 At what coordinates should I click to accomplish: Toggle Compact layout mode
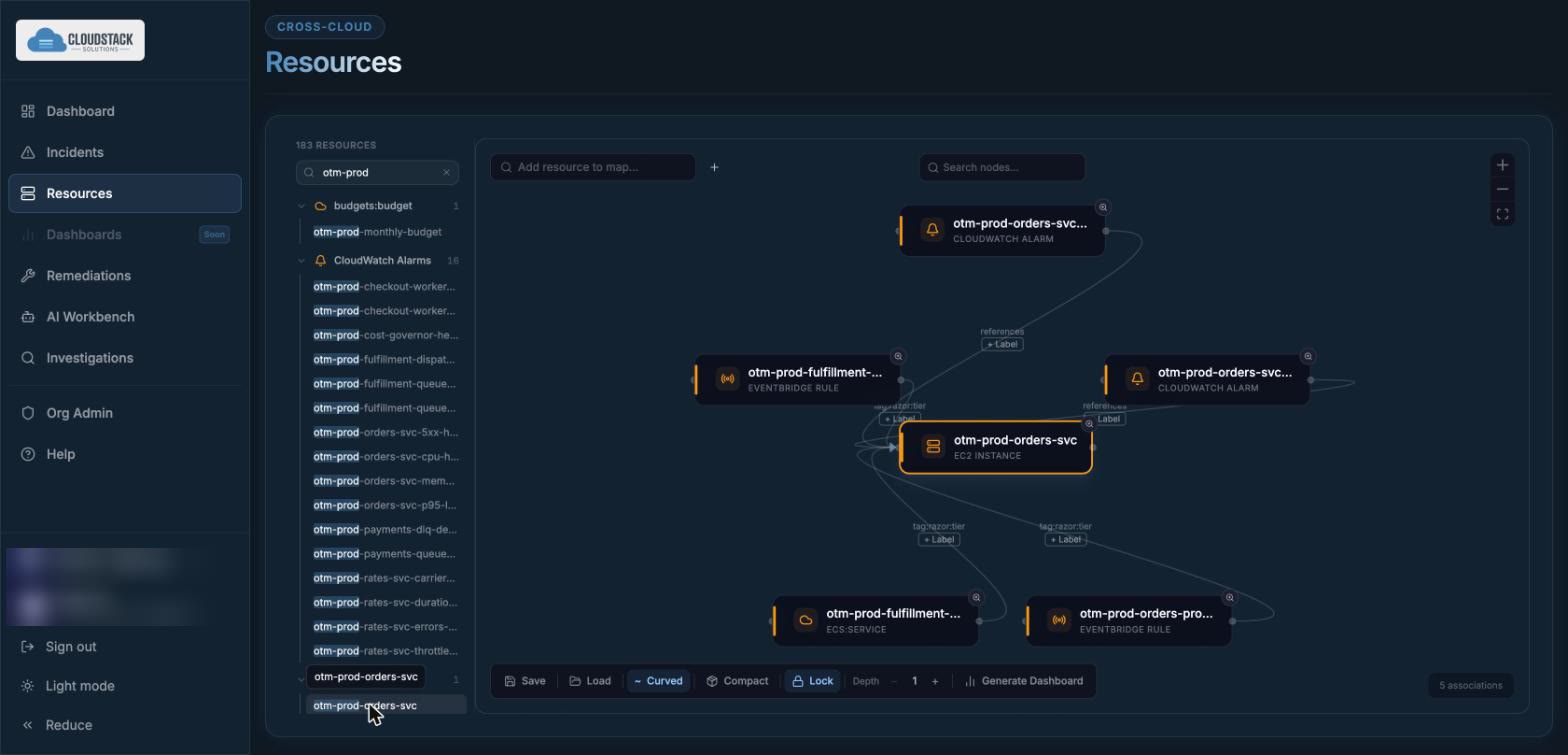coord(737,681)
